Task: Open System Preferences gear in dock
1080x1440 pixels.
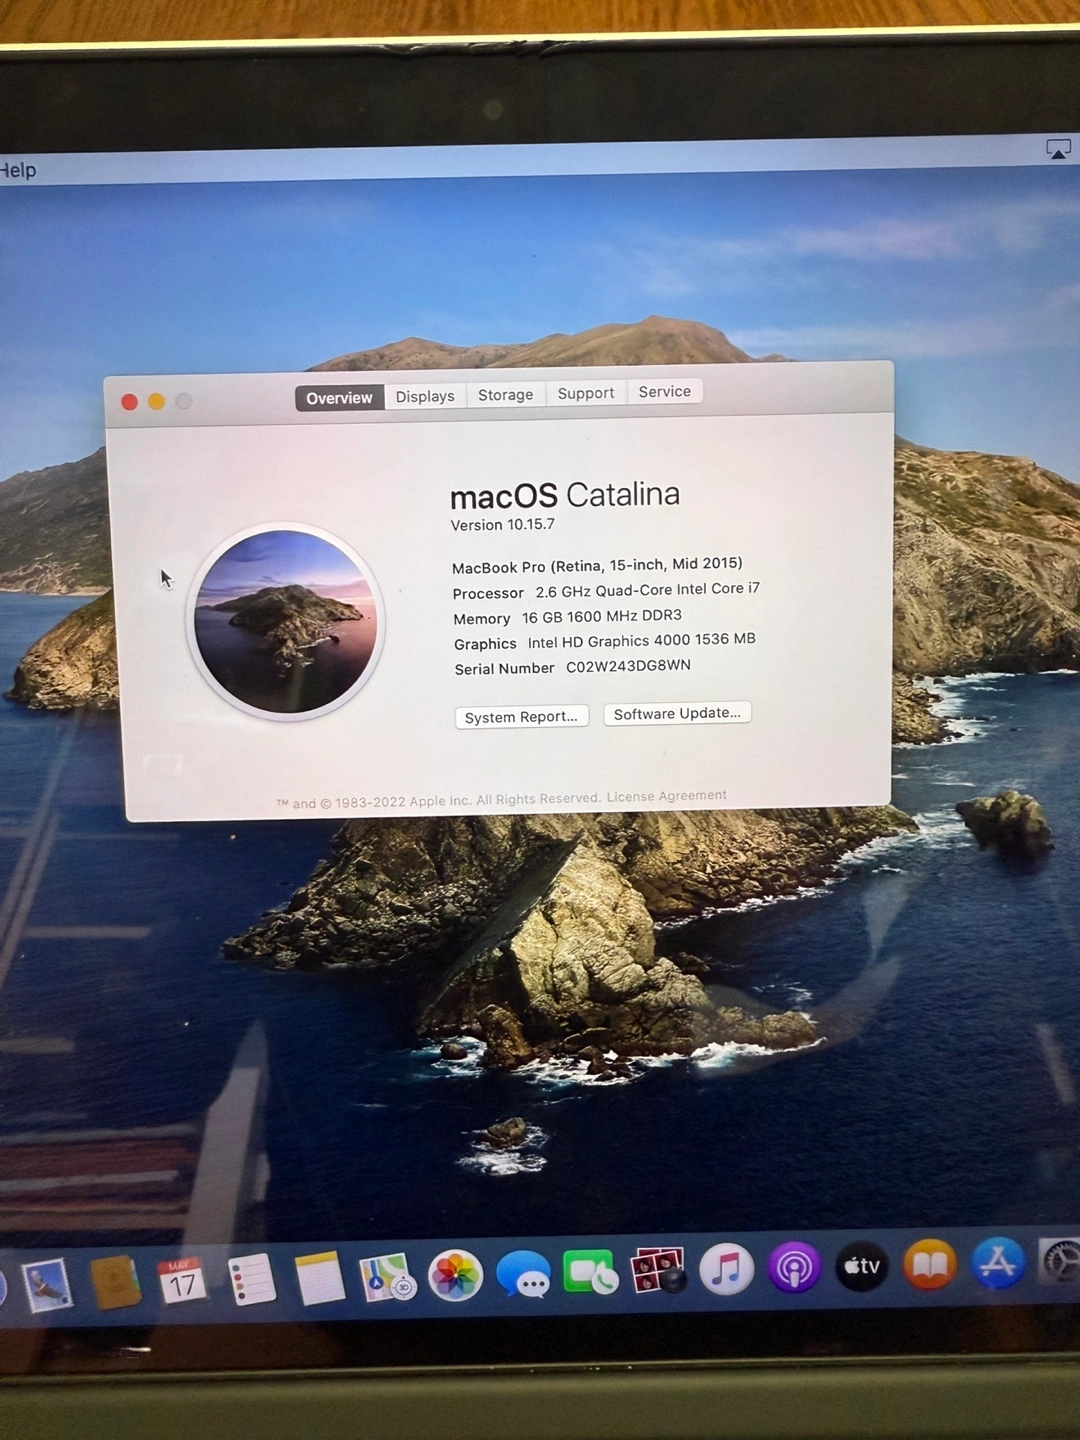Action: [x=1060, y=1262]
